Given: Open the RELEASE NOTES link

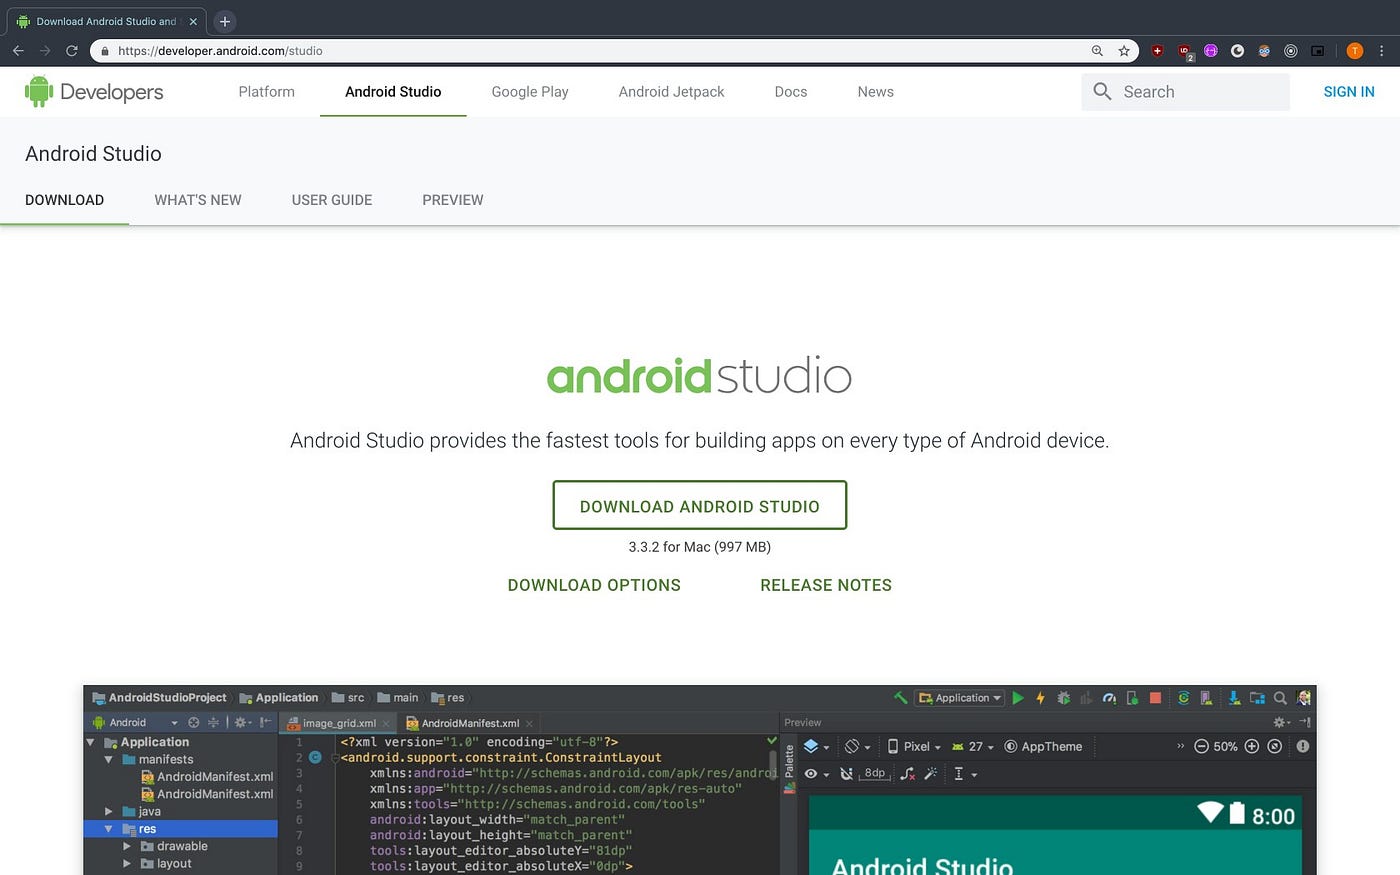Looking at the screenshot, I should 826,586.
